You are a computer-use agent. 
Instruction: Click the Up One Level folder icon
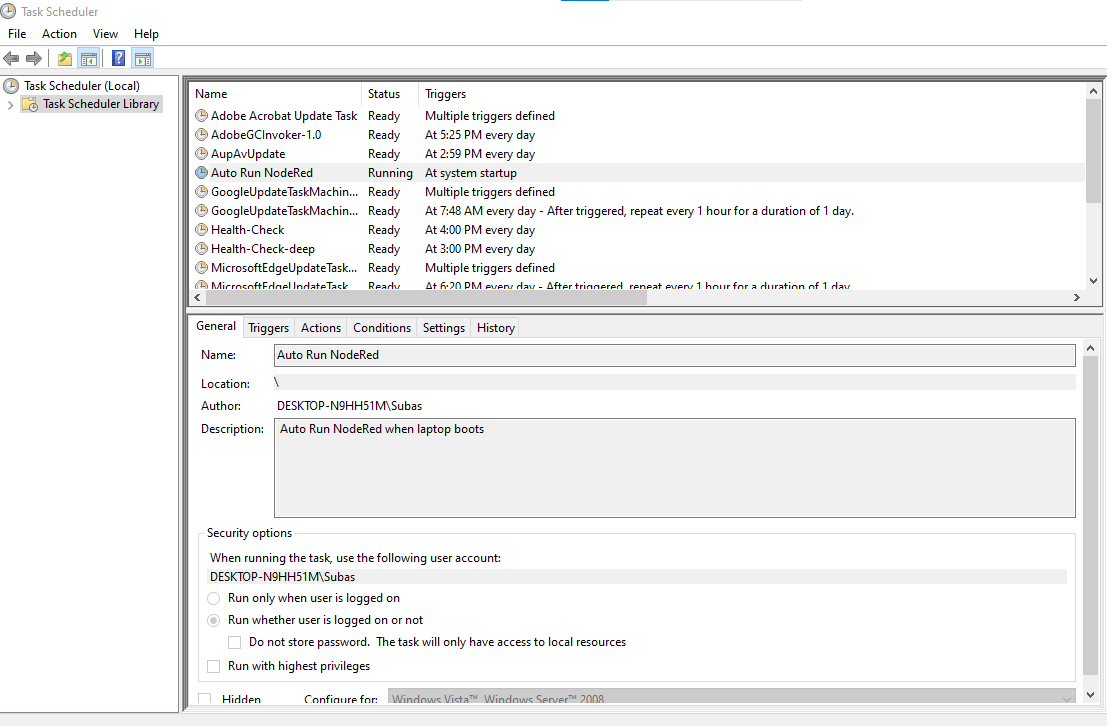click(x=65, y=58)
